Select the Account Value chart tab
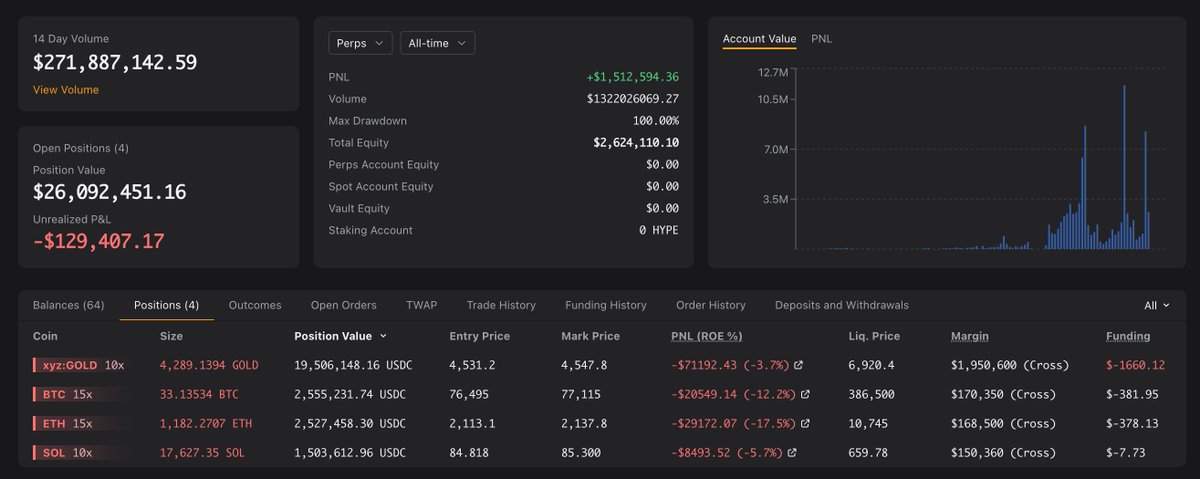Screen dimensions: 1200x479 tap(760, 39)
